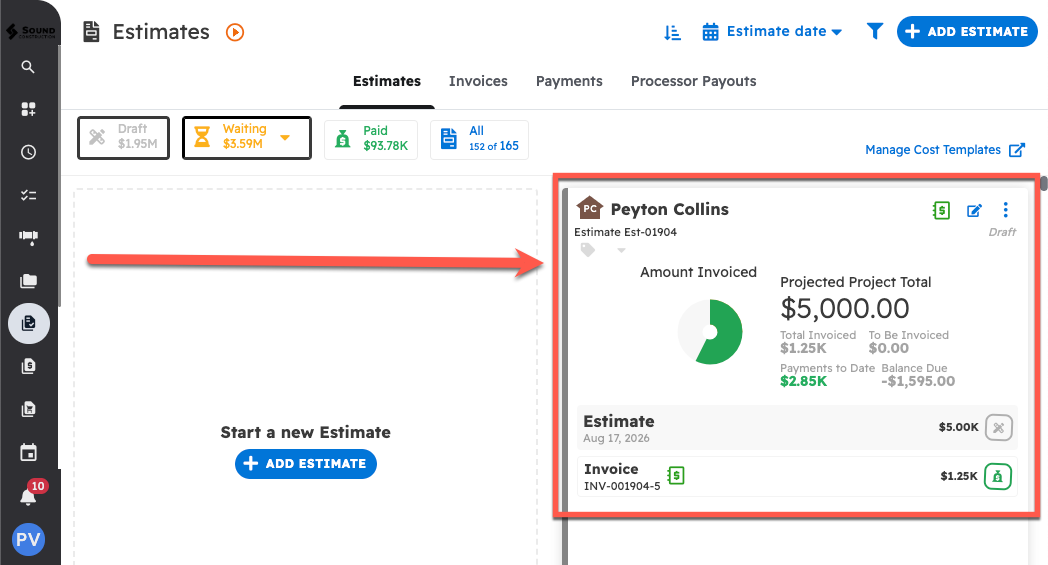Expand the Estimate date dropdown

tap(772, 32)
